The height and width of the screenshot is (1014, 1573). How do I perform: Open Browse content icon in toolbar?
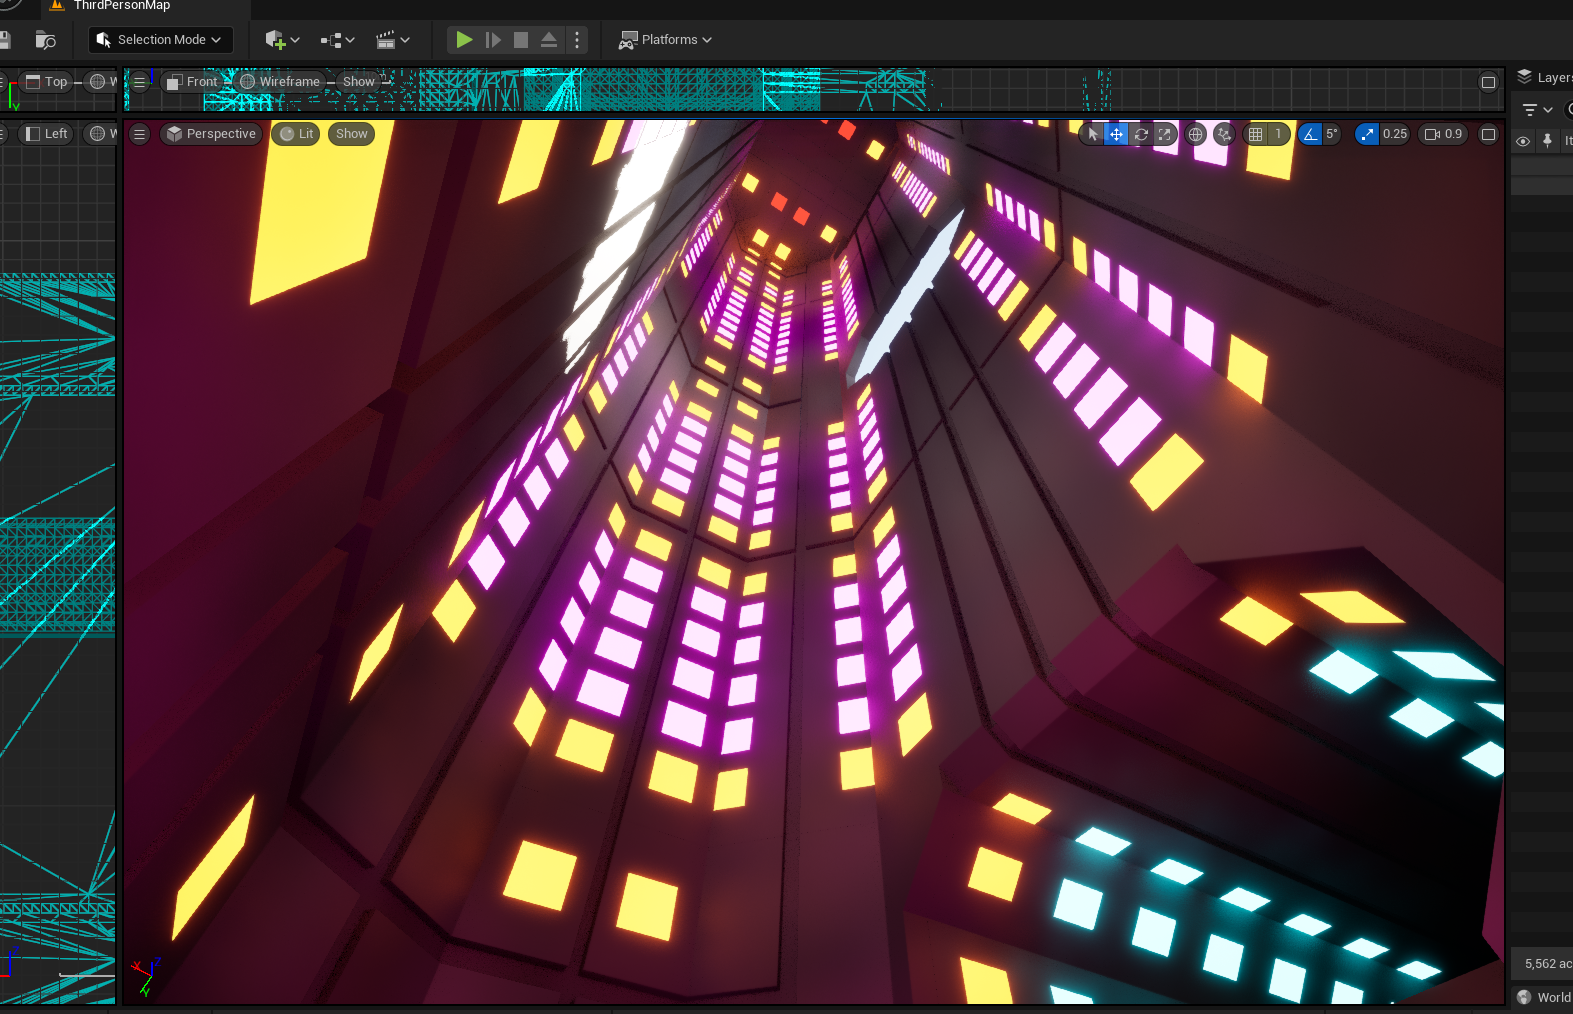[x=45, y=40]
